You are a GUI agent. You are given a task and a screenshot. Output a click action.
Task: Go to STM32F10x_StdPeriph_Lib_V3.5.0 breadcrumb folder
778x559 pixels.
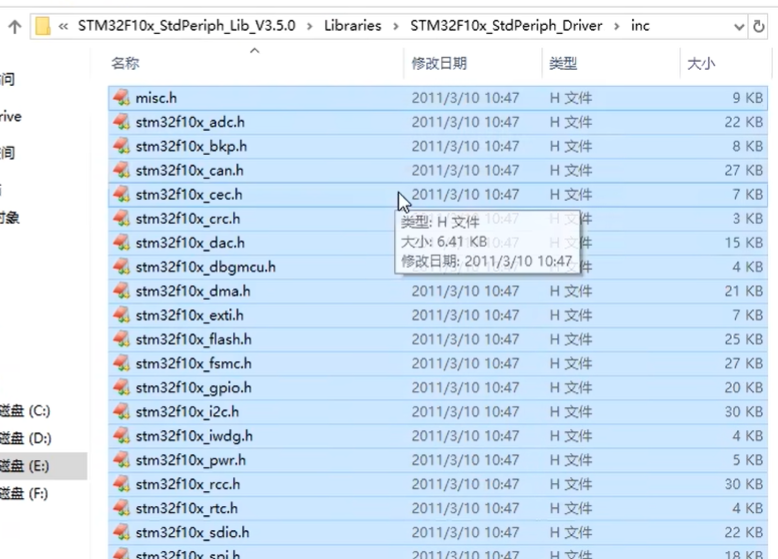[x=187, y=26]
